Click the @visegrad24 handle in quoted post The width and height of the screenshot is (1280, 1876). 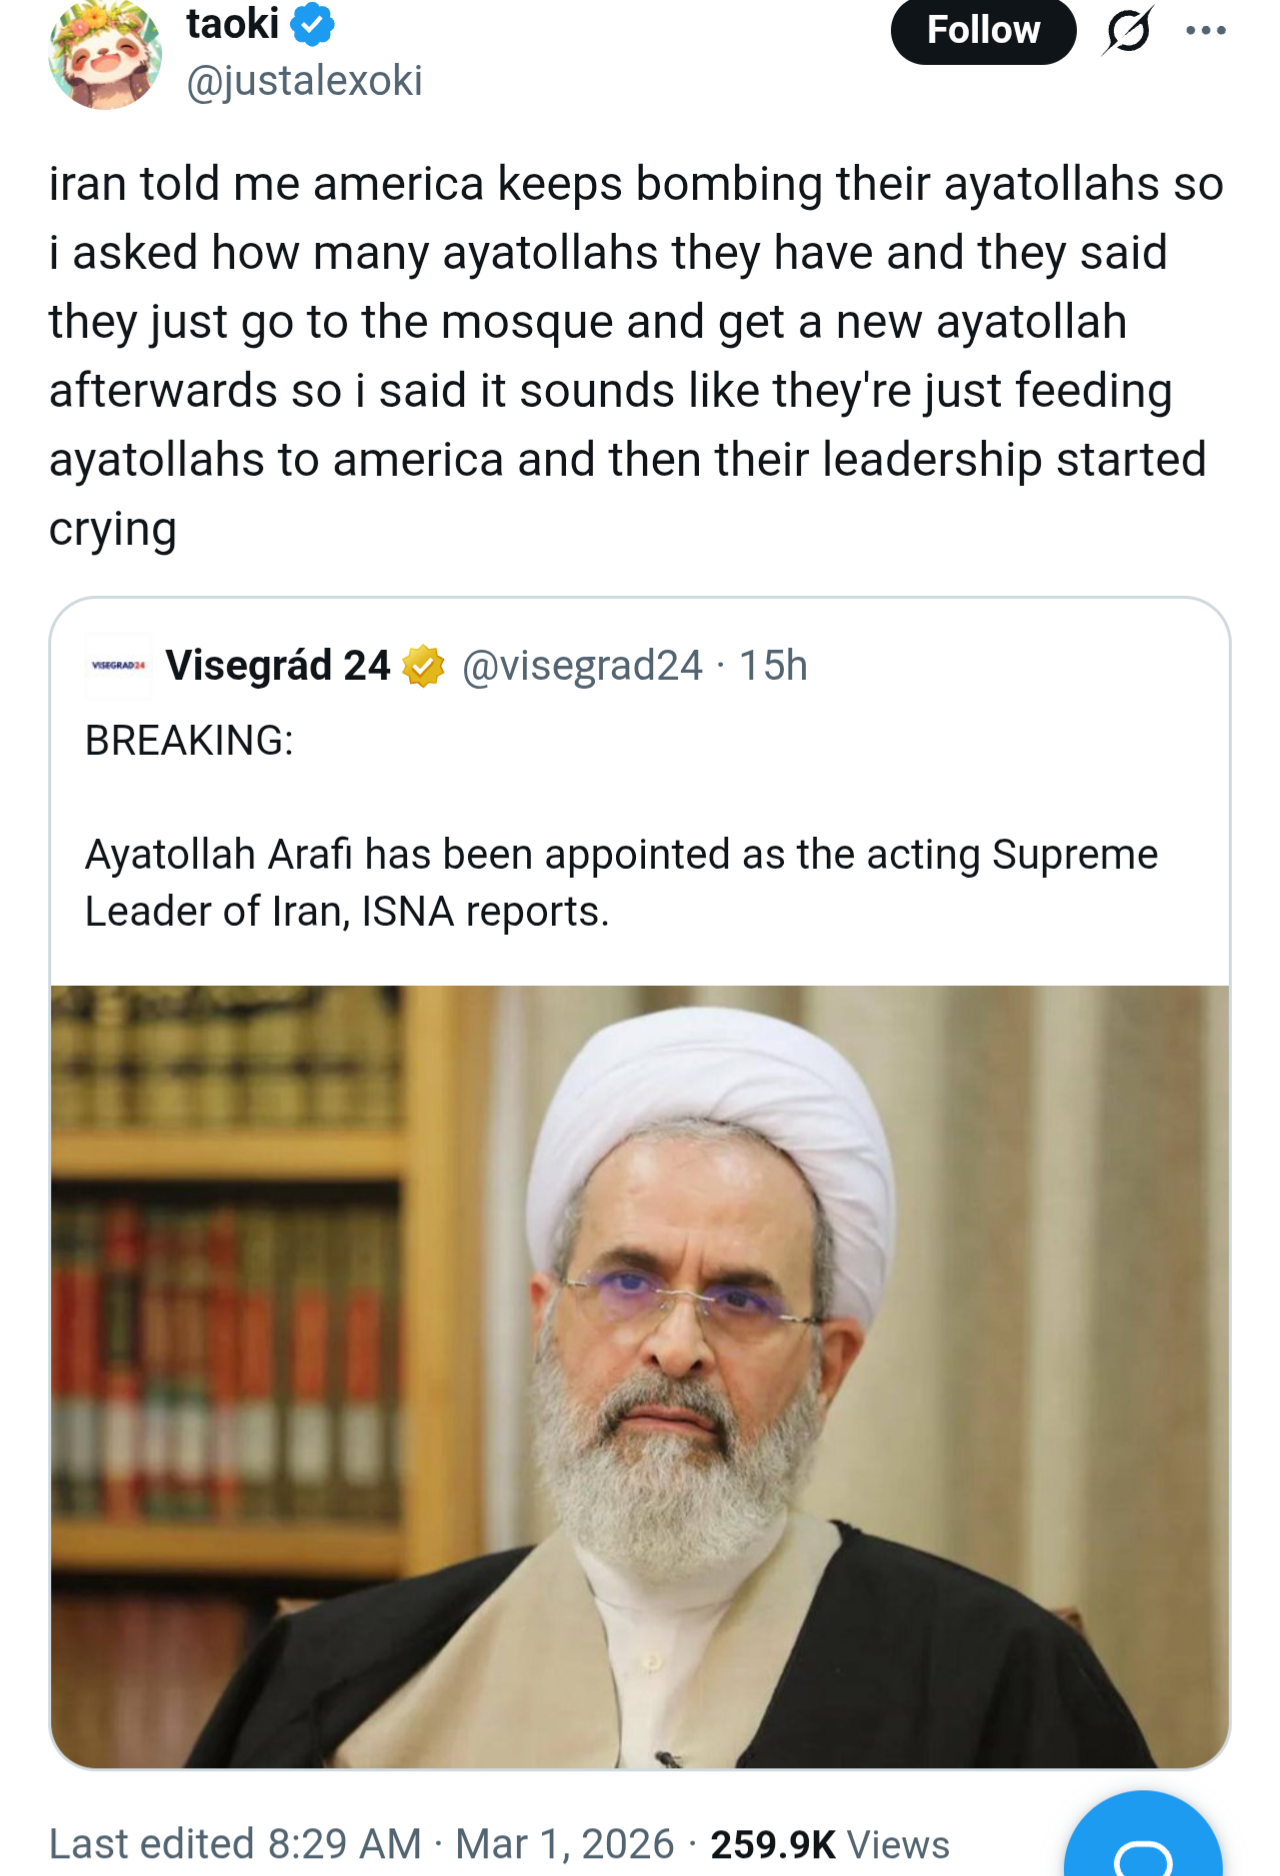(582, 666)
